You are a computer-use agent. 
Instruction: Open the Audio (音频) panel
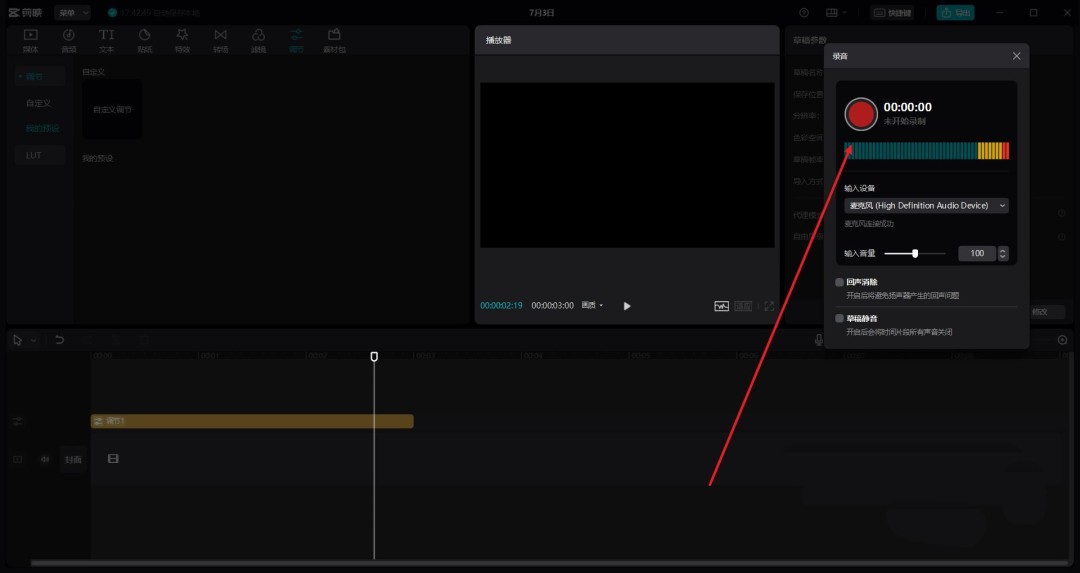point(69,40)
